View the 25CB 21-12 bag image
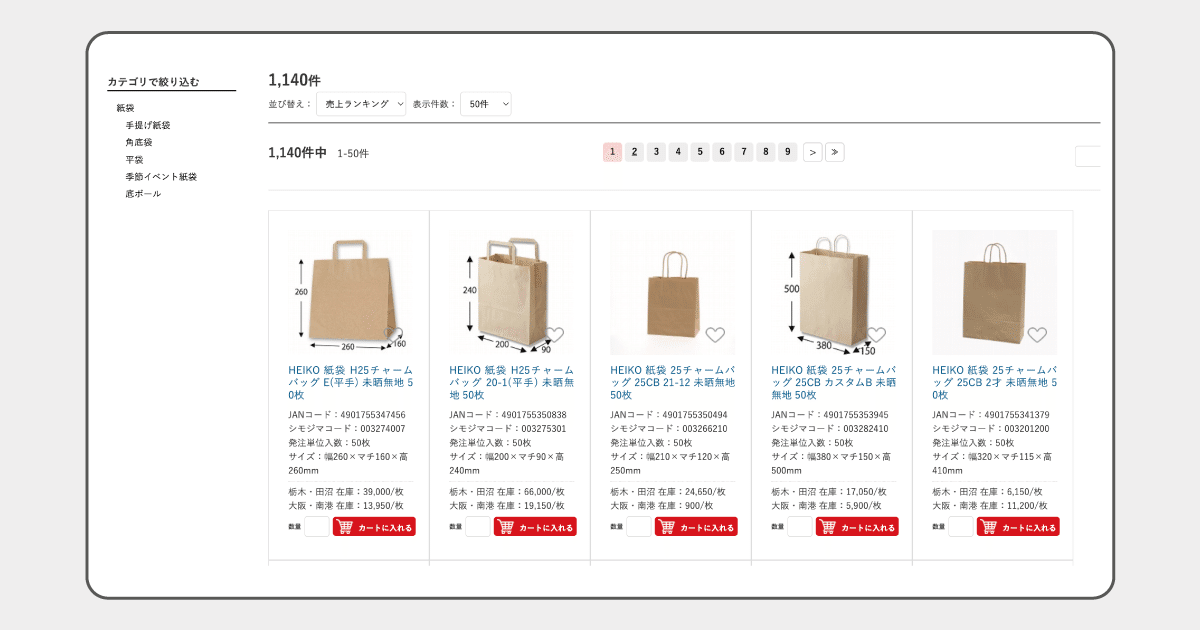Viewport: 1200px width, 630px height. [x=672, y=293]
